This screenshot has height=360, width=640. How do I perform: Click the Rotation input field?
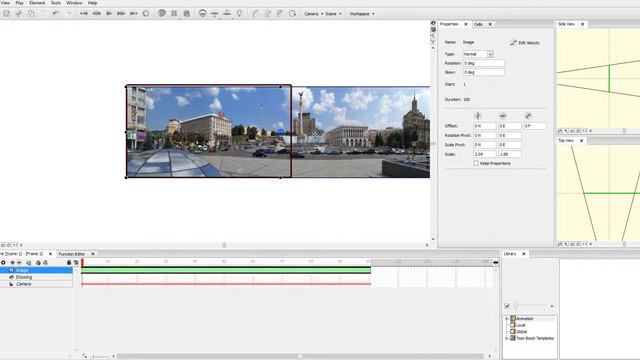(484, 63)
